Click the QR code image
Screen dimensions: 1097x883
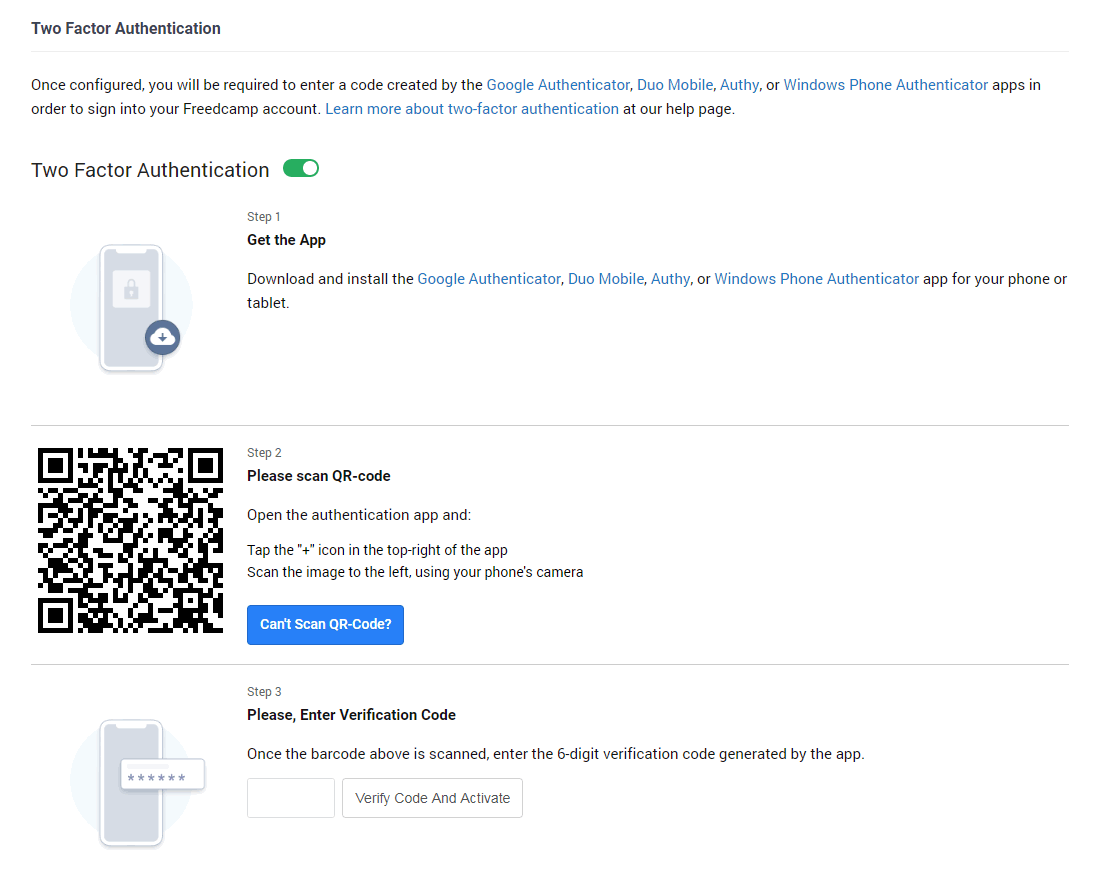[130, 540]
